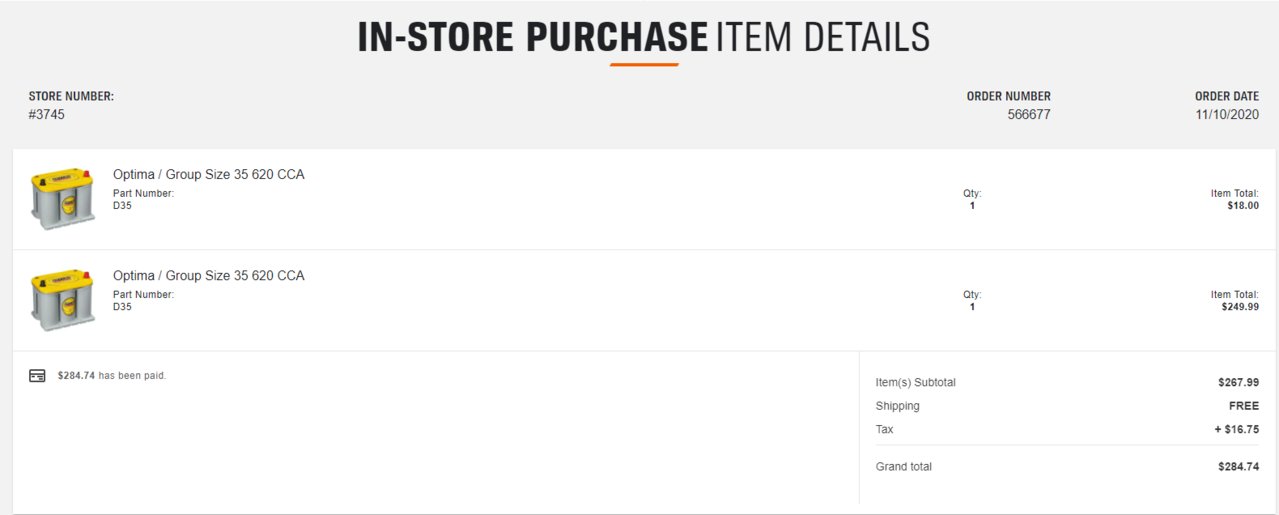Open the second Optima battery thumbnail
The height and width of the screenshot is (515, 1279).
point(63,299)
